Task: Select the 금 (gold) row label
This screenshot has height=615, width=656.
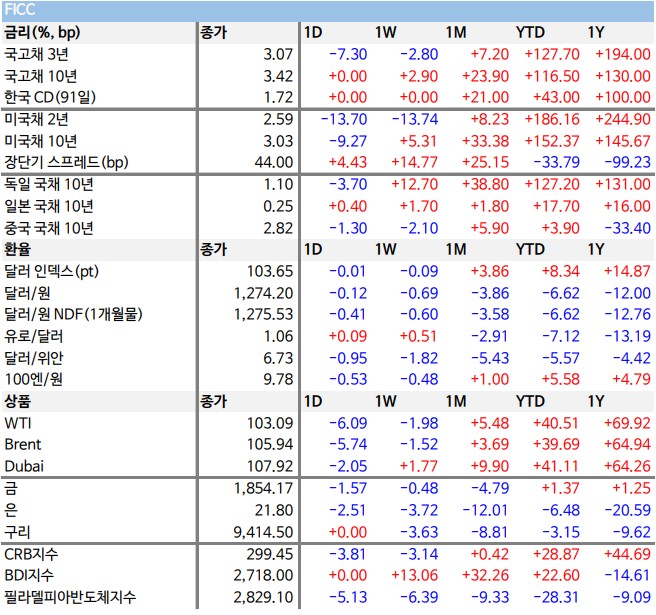Action: coord(11,488)
